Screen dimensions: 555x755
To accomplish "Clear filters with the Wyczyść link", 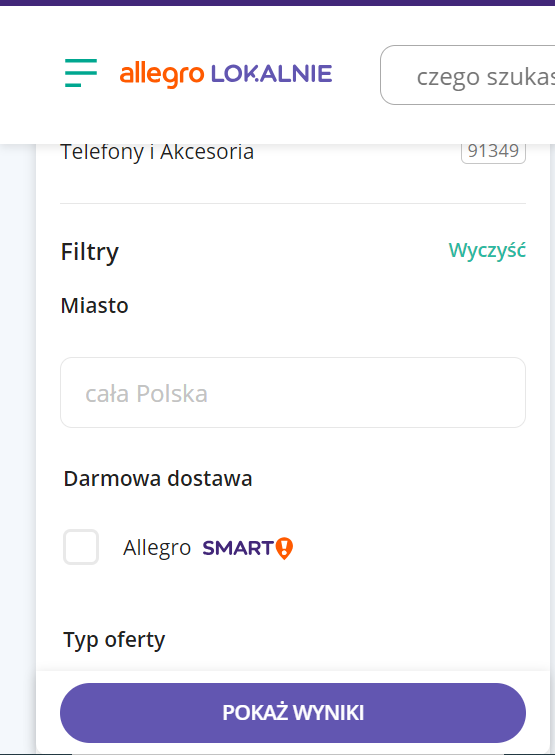I will (x=487, y=250).
